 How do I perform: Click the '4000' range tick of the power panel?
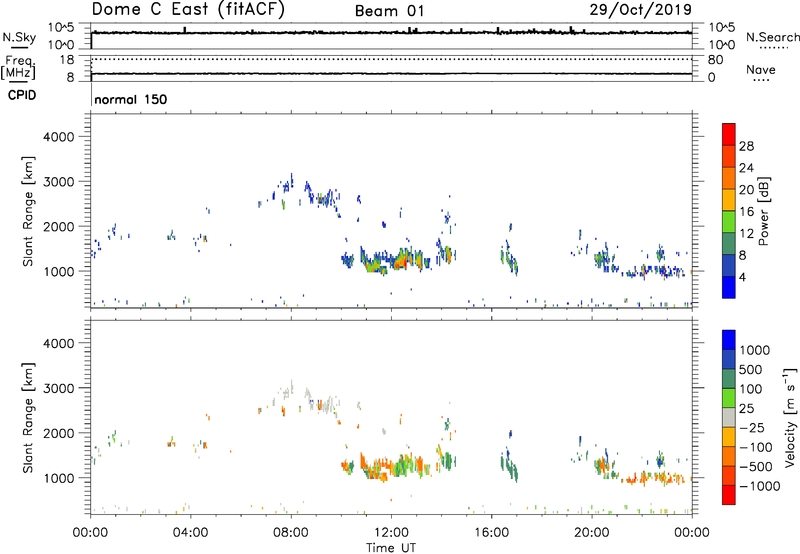[59, 137]
